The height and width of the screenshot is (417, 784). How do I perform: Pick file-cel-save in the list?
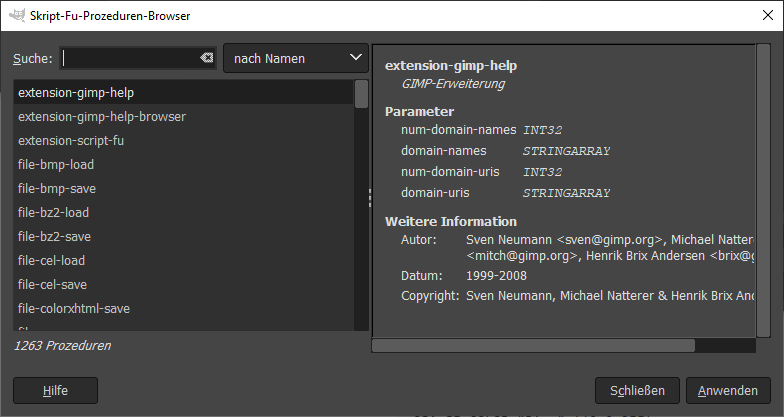coord(51,285)
